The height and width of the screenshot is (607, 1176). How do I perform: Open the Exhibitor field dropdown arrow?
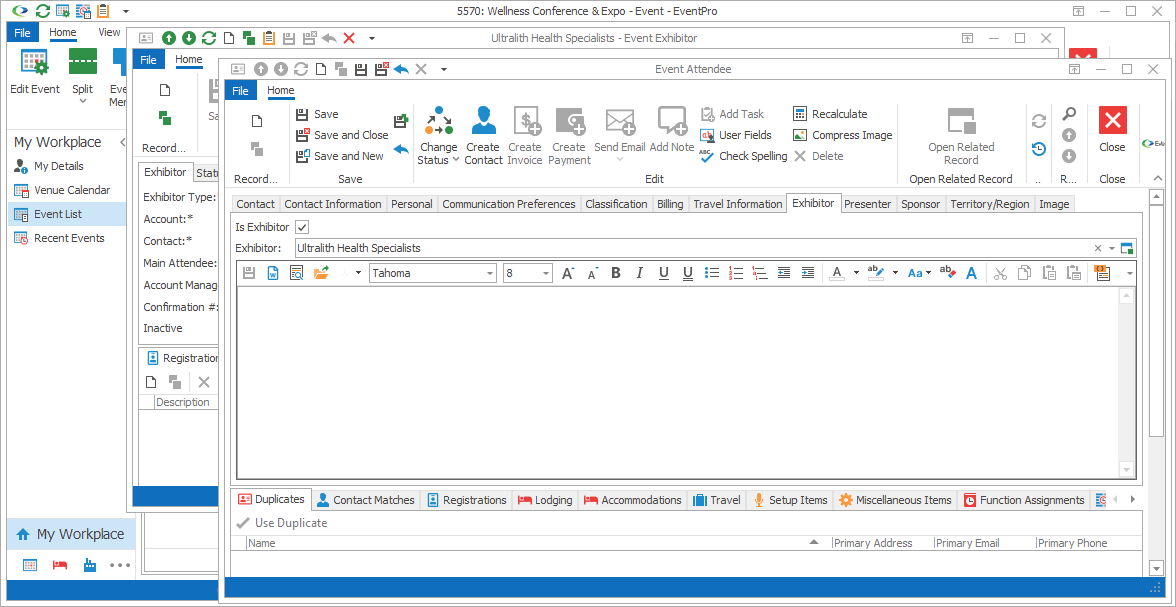[x=1112, y=248]
